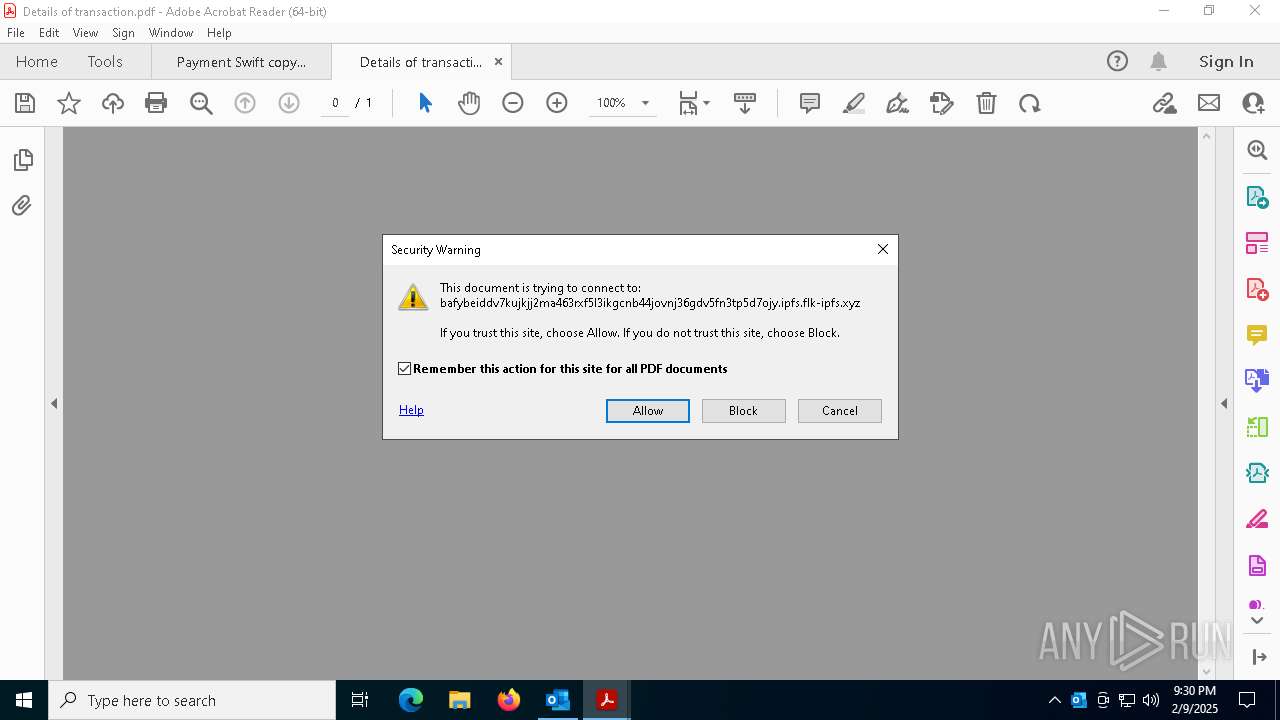Open the Sign menu
This screenshot has height=720, width=1280.
(x=123, y=33)
